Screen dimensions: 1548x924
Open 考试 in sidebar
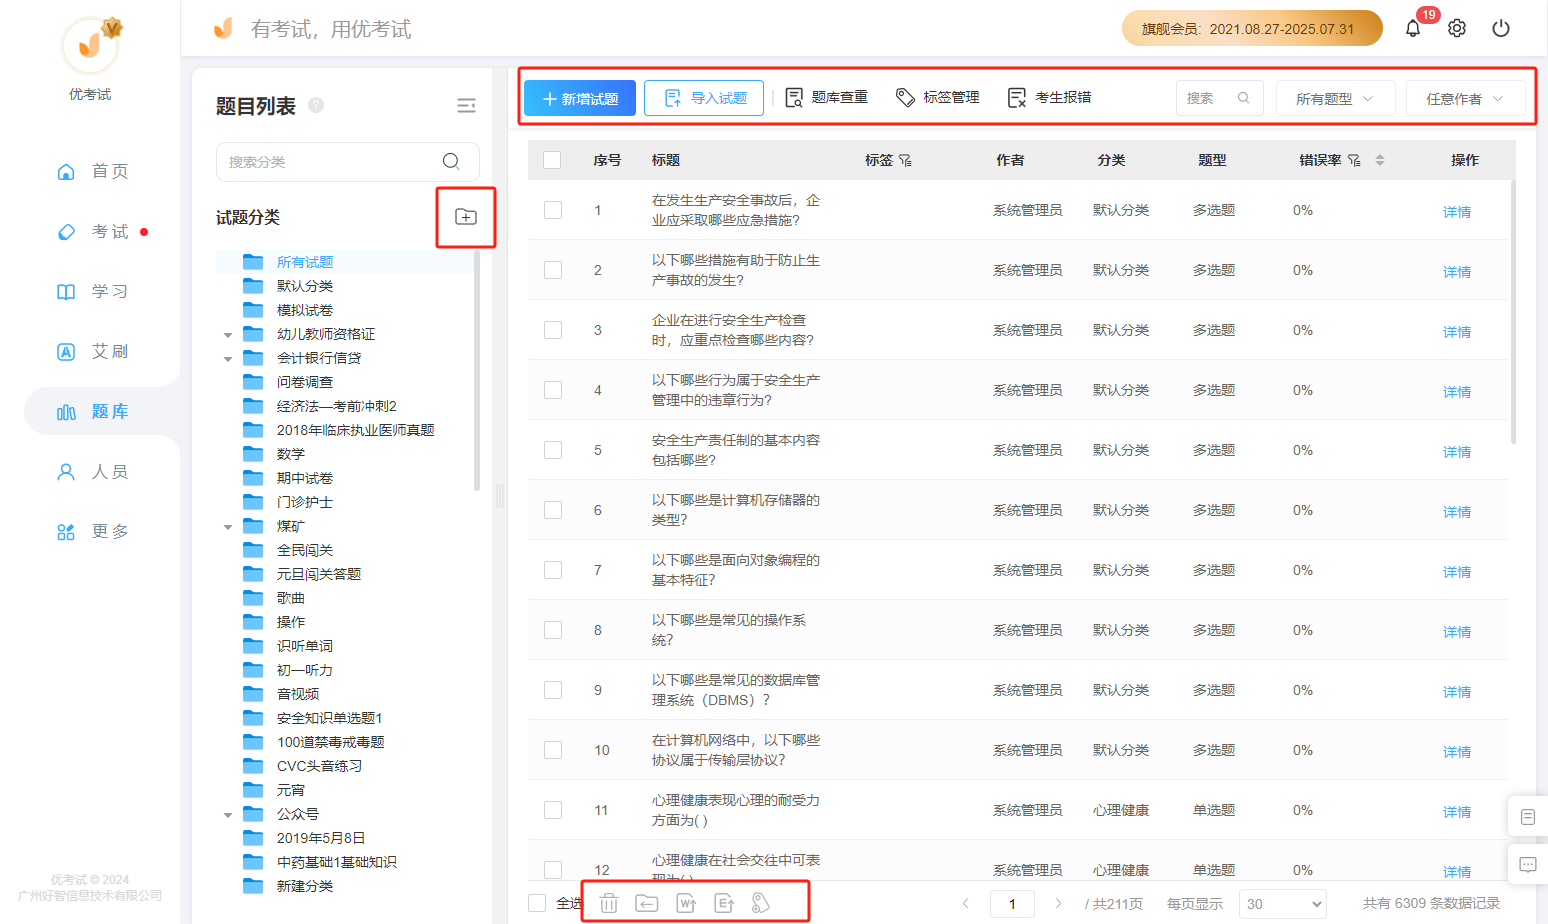pyautogui.click(x=93, y=231)
